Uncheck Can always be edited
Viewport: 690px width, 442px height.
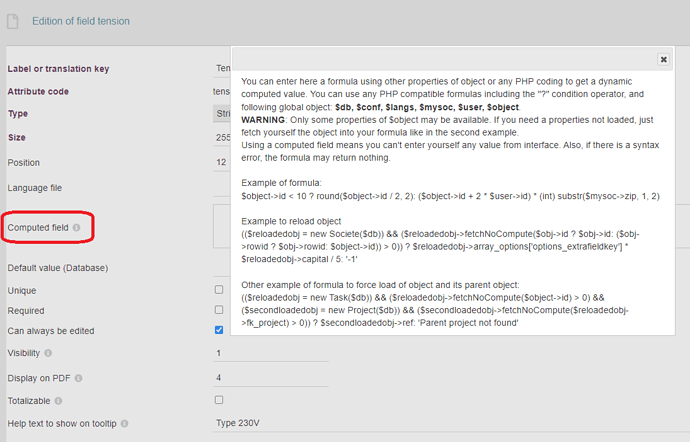[x=219, y=330]
